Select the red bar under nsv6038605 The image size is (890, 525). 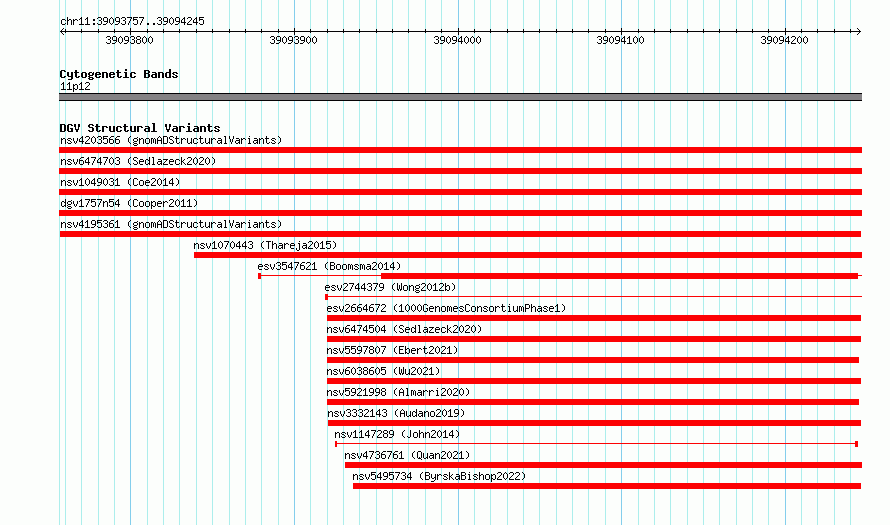coord(594,381)
